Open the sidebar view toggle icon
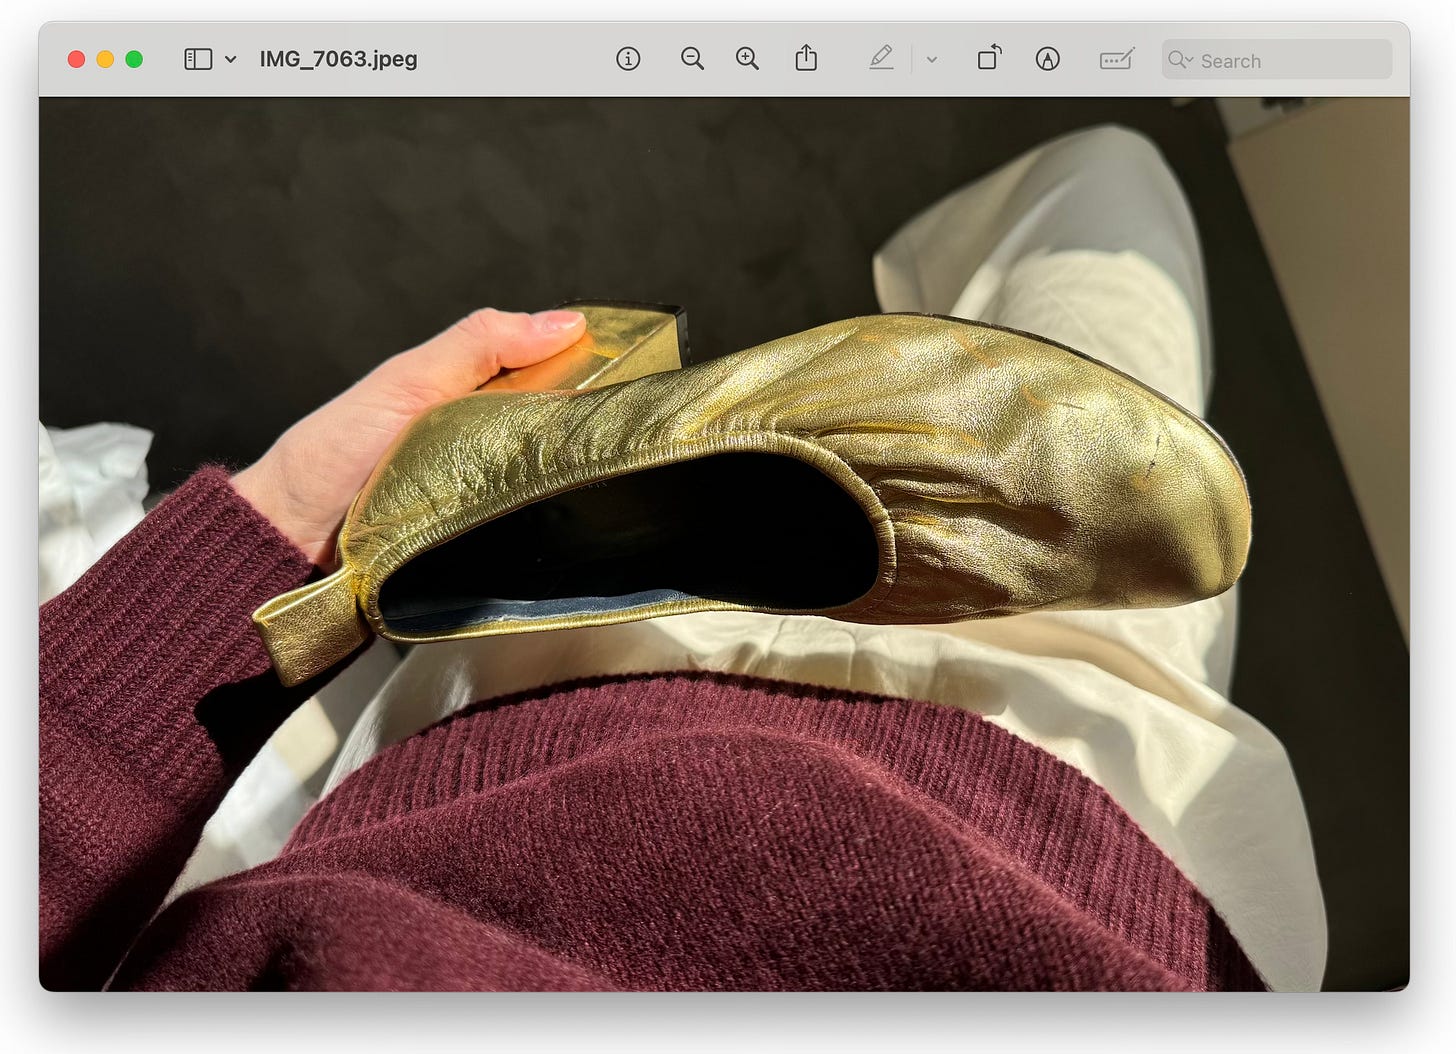This screenshot has width=1456, height=1054. (198, 59)
